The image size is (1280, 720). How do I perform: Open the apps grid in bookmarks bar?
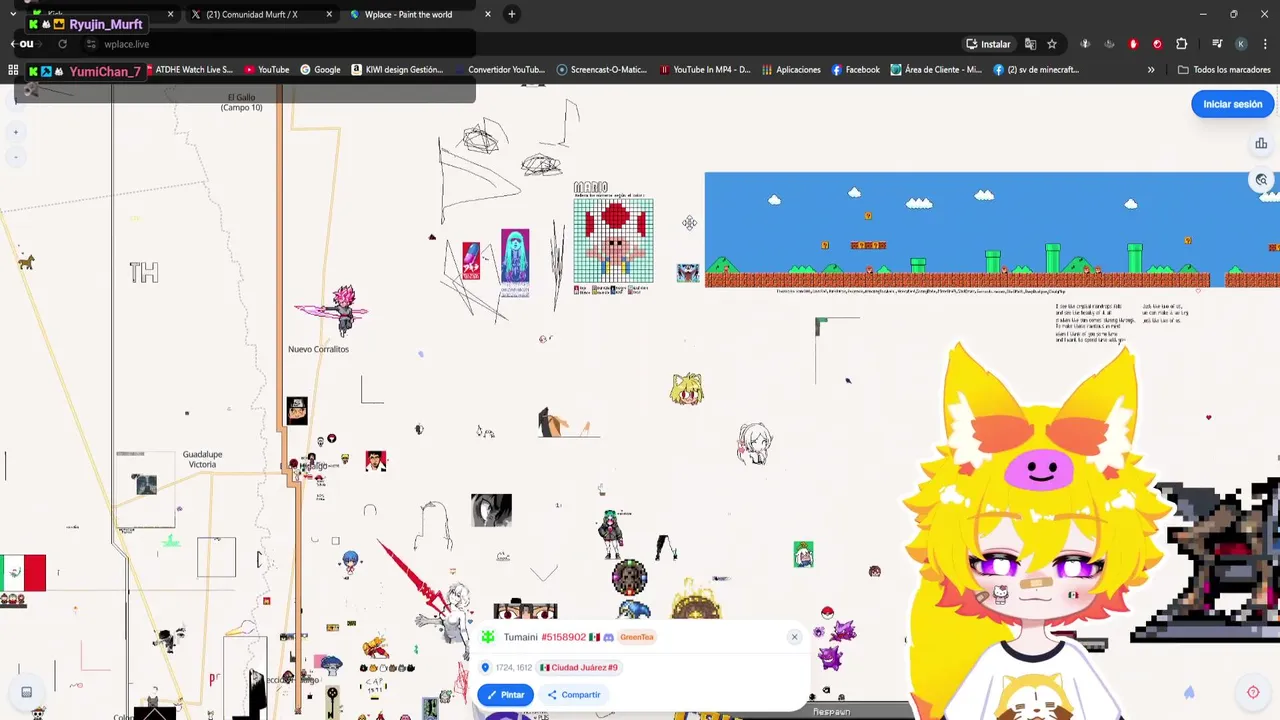point(13,70)
